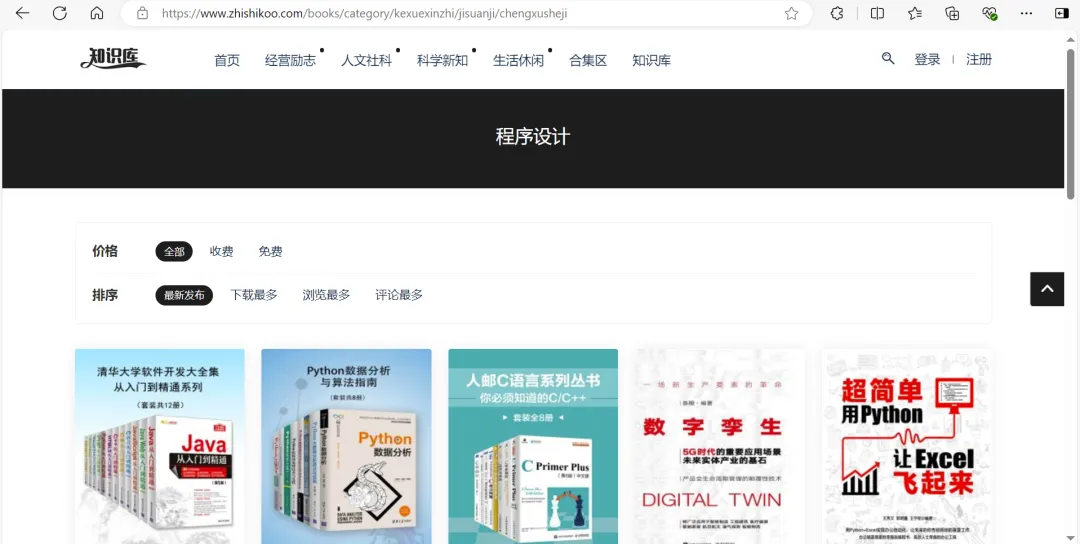The width and height of the screenshot is (1080, 544).
Task: Go back with the browser back arrow
Action: click(22, 13)
